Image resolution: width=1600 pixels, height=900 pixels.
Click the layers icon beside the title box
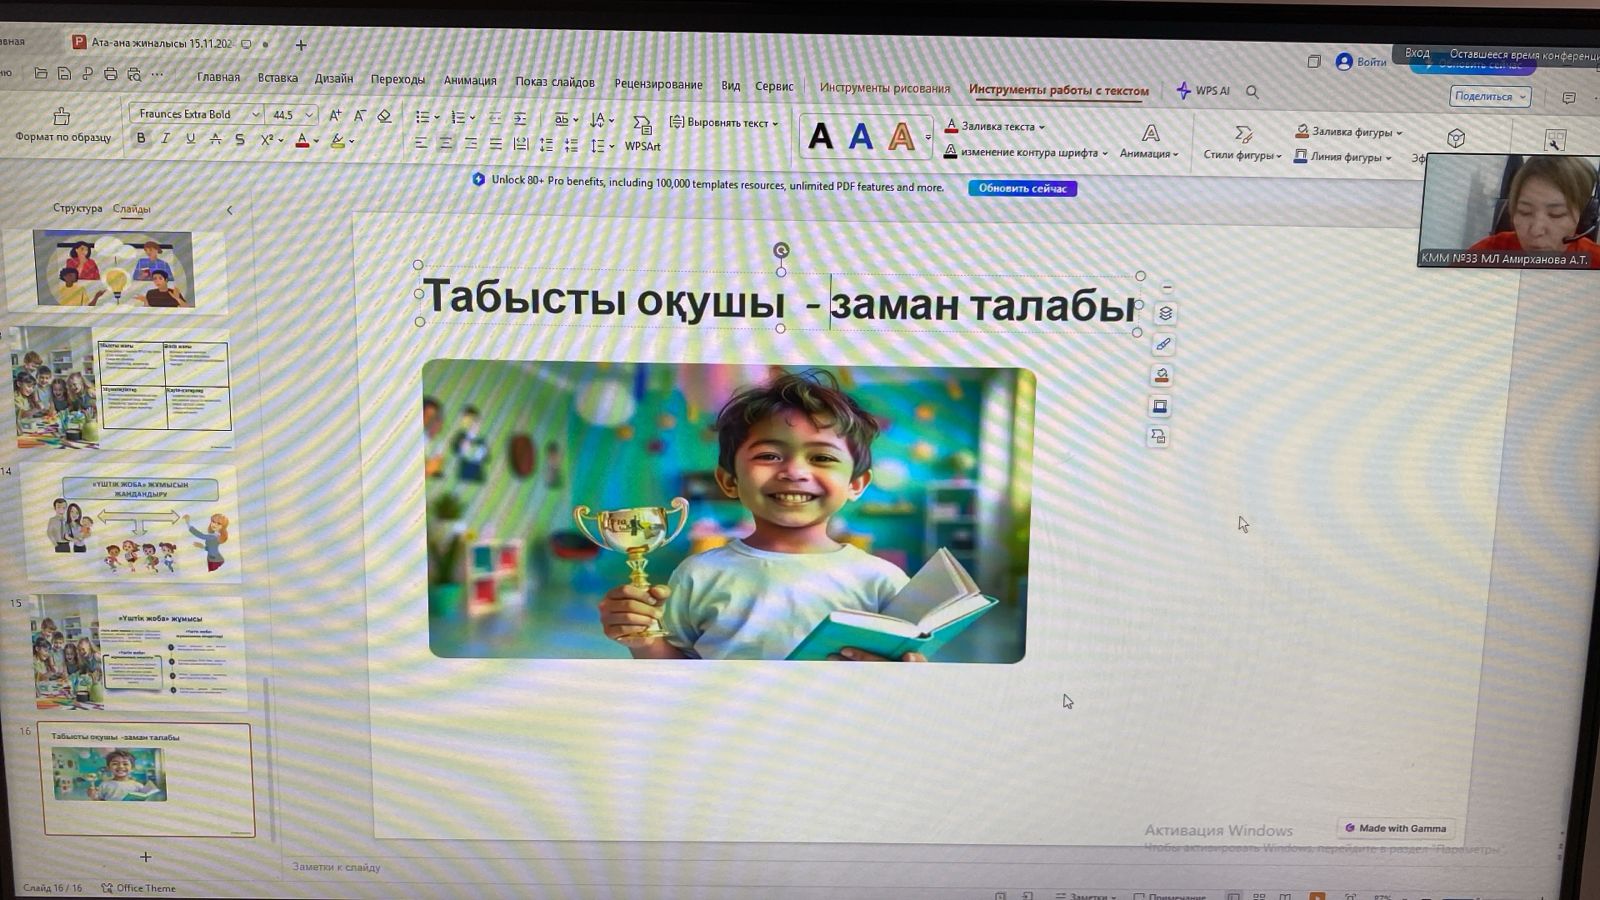point(1165,313)
